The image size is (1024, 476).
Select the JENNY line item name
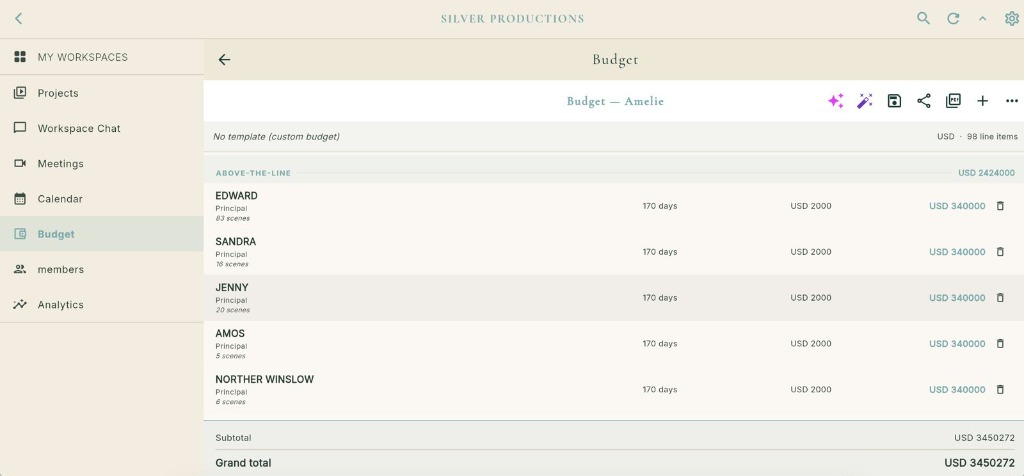tap(232, 287)
